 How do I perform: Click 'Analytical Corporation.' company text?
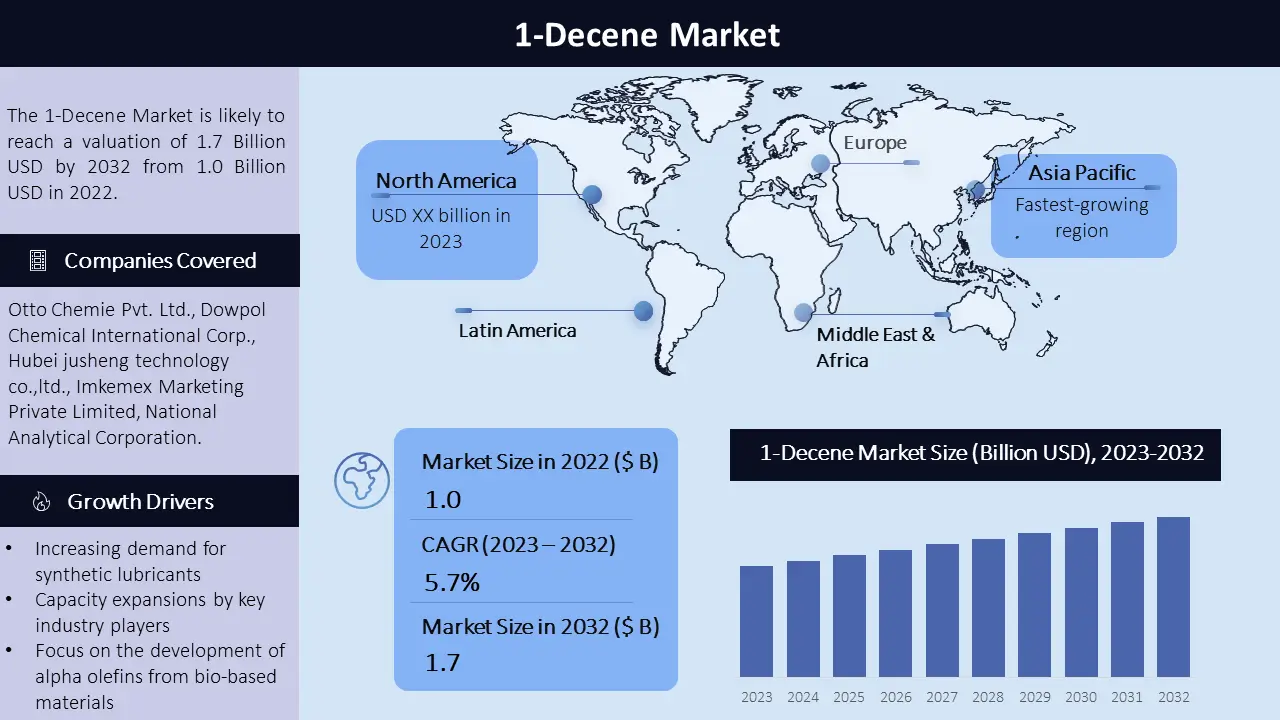(x=105, y=437)
